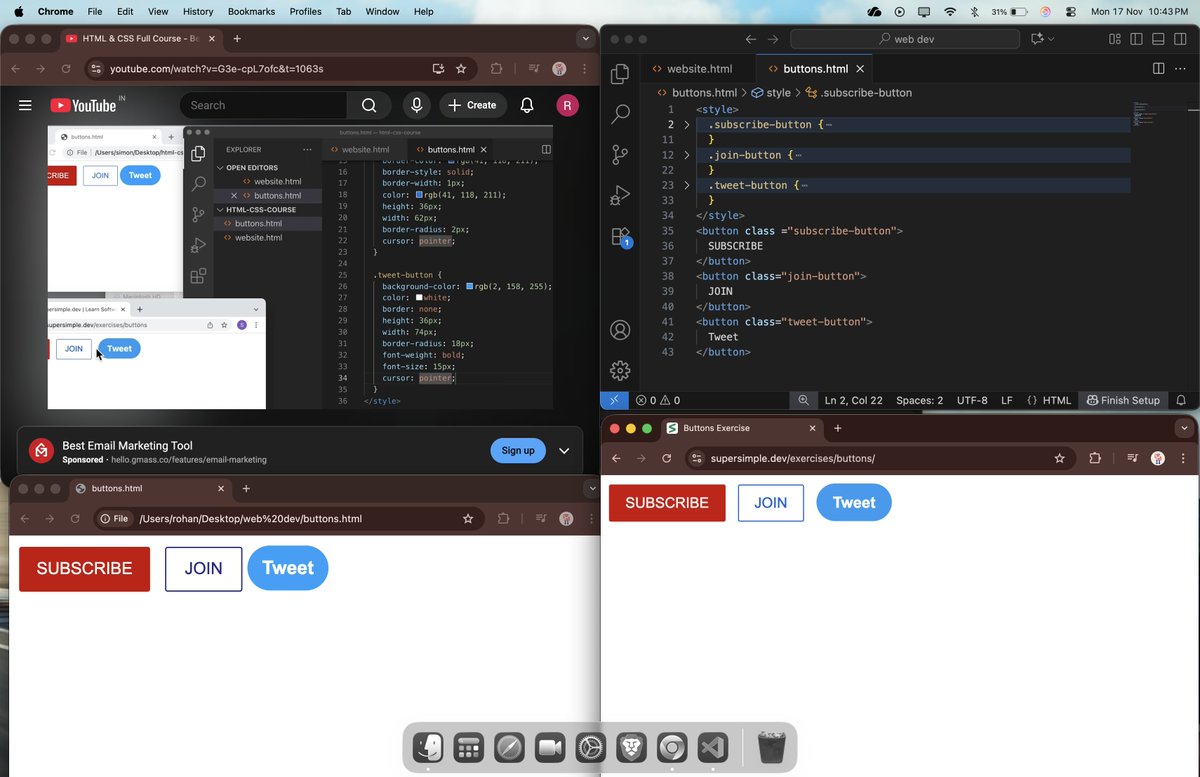1200x777 pixels.
Task: Open the Search view in VS Code
Action: pos(620,113)
